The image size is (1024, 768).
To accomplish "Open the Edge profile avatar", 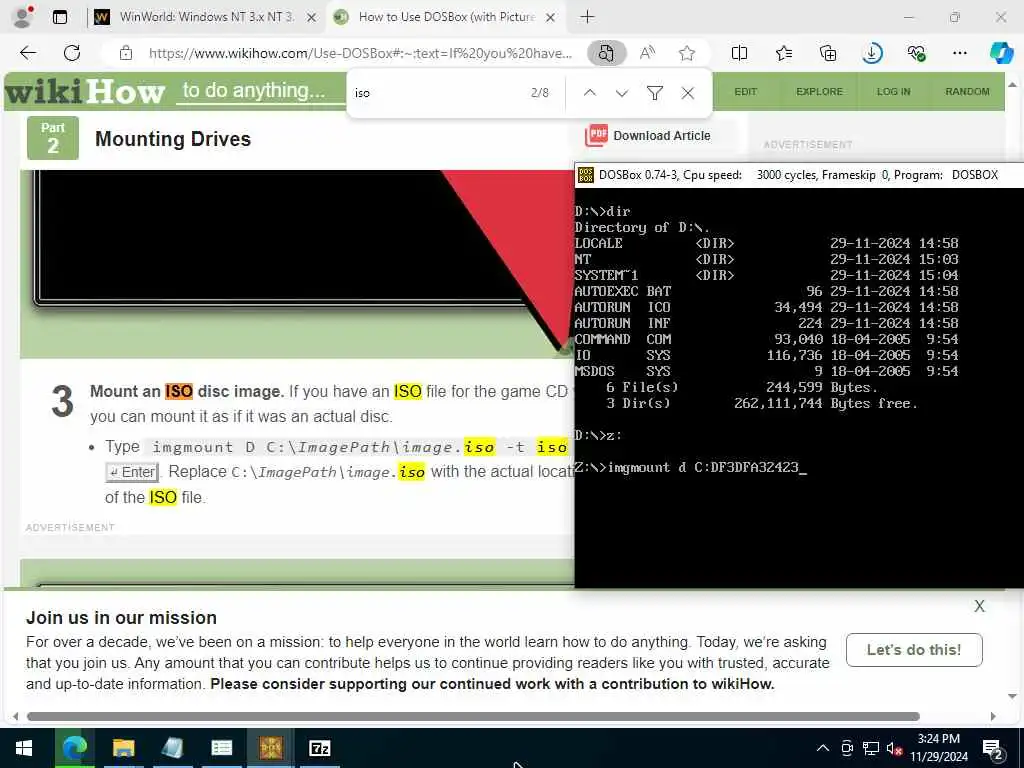I will click(x=23, y=17).
